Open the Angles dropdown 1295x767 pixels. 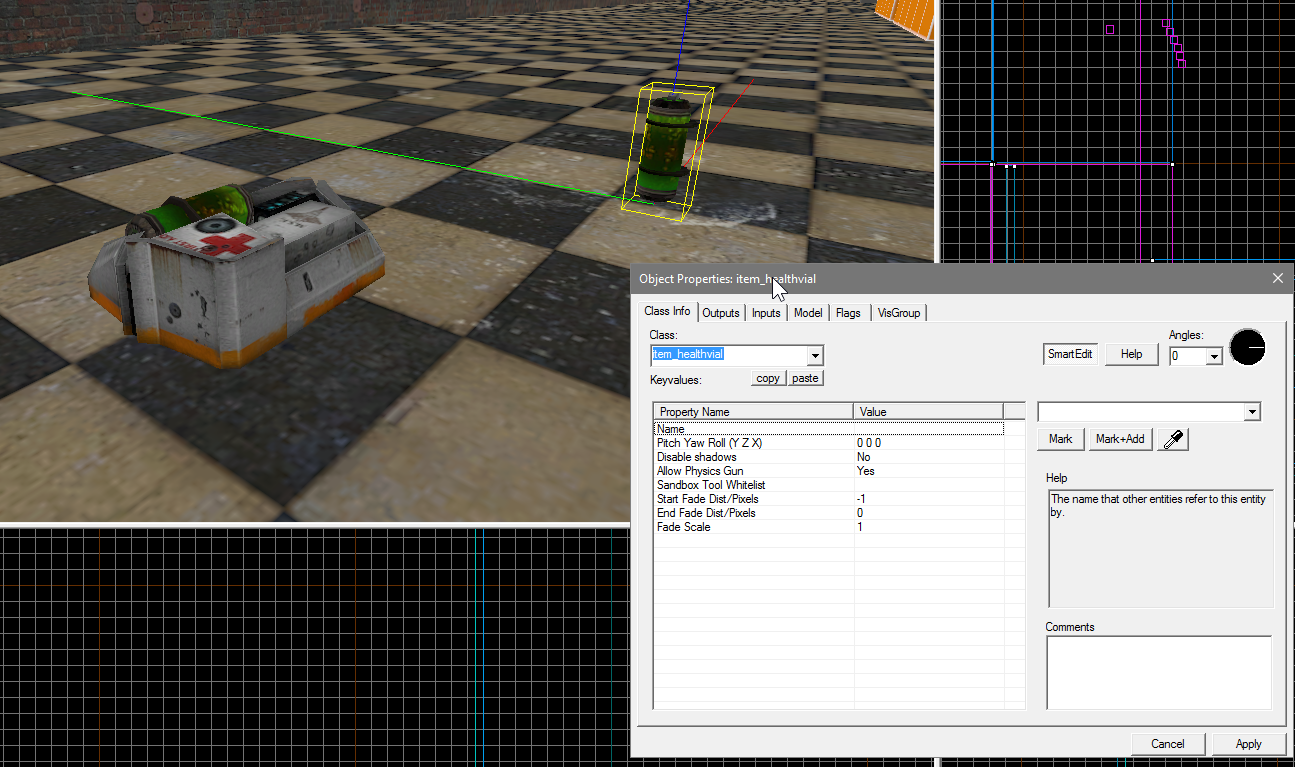pyautogui.click(x=1212, y=355)
